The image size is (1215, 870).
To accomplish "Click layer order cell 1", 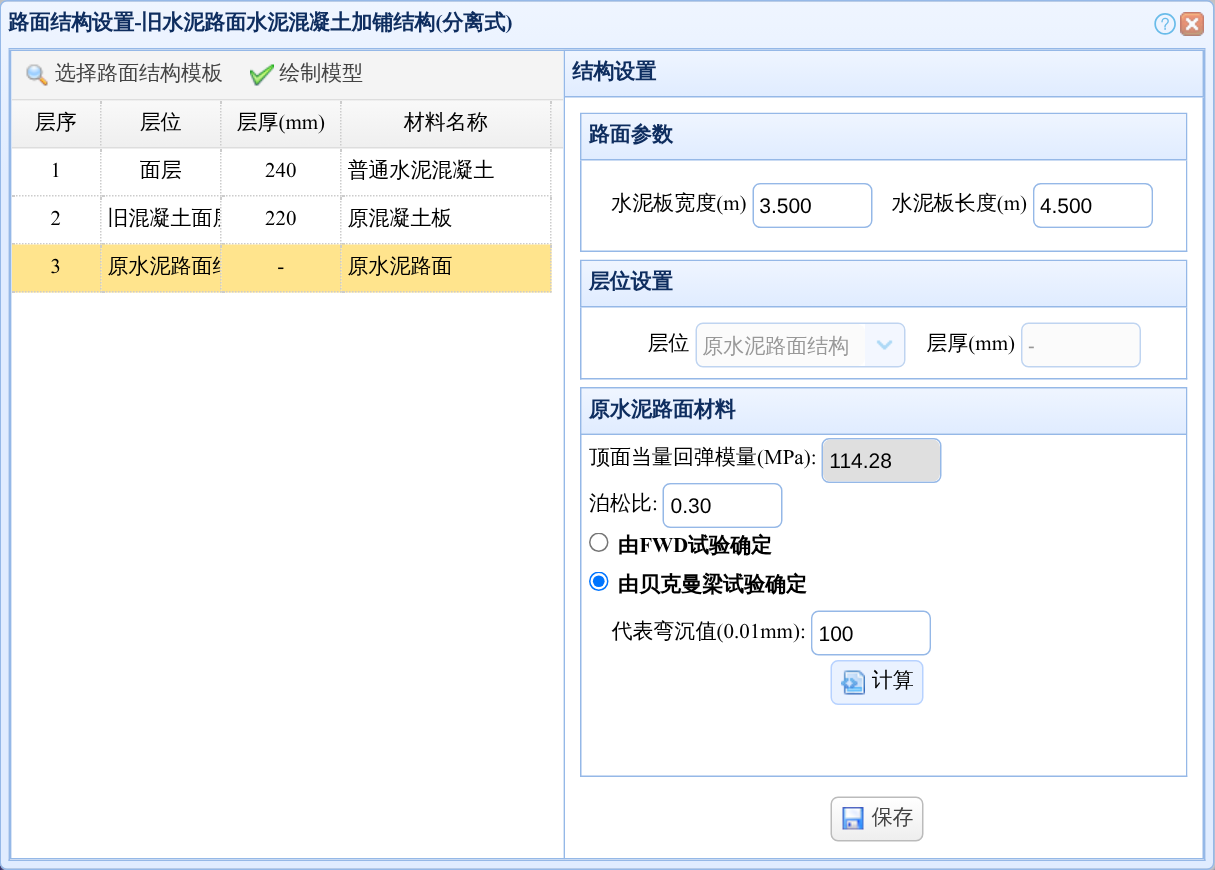I will pyautogui.click(x=56, y=171).
